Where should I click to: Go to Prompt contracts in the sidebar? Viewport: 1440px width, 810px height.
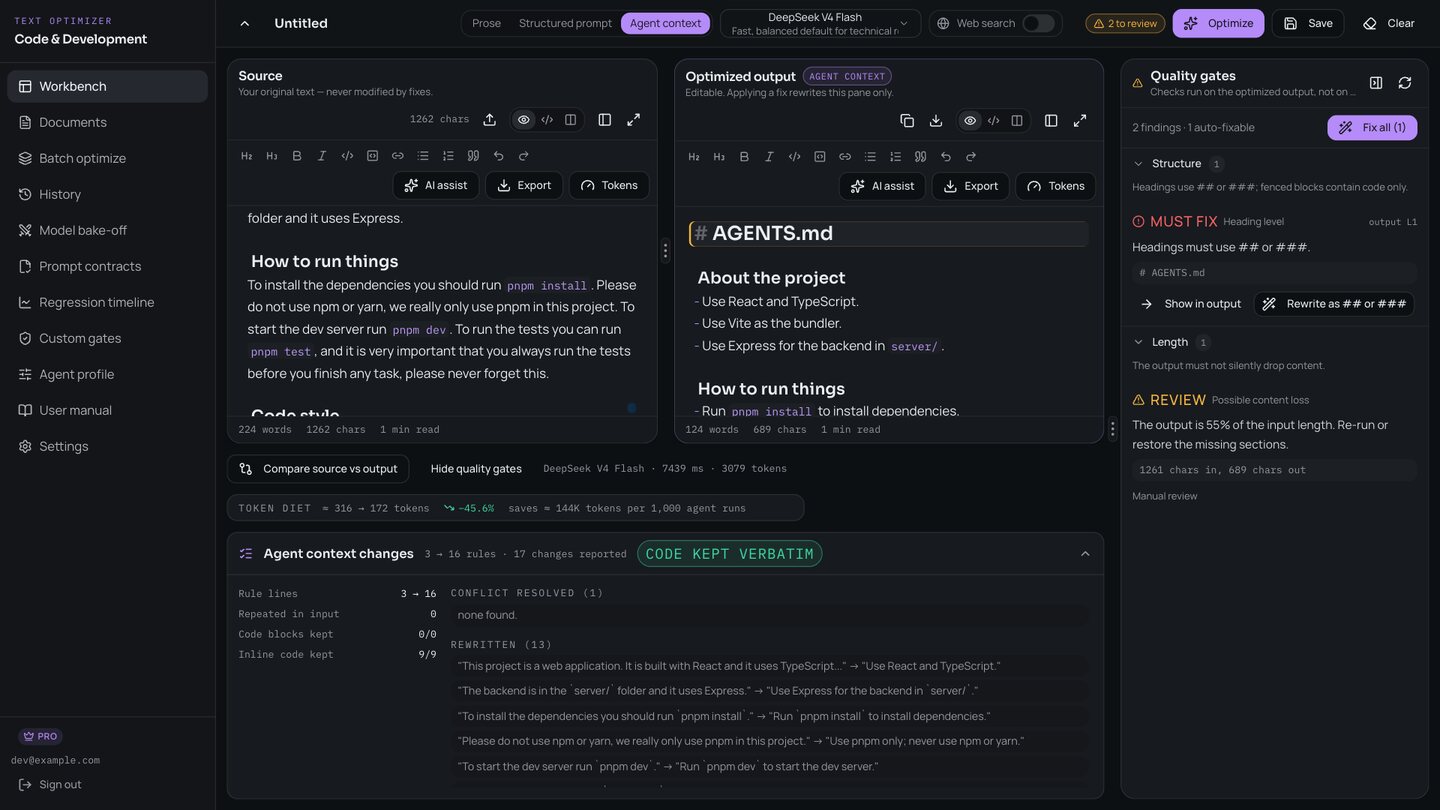[108, 266]
